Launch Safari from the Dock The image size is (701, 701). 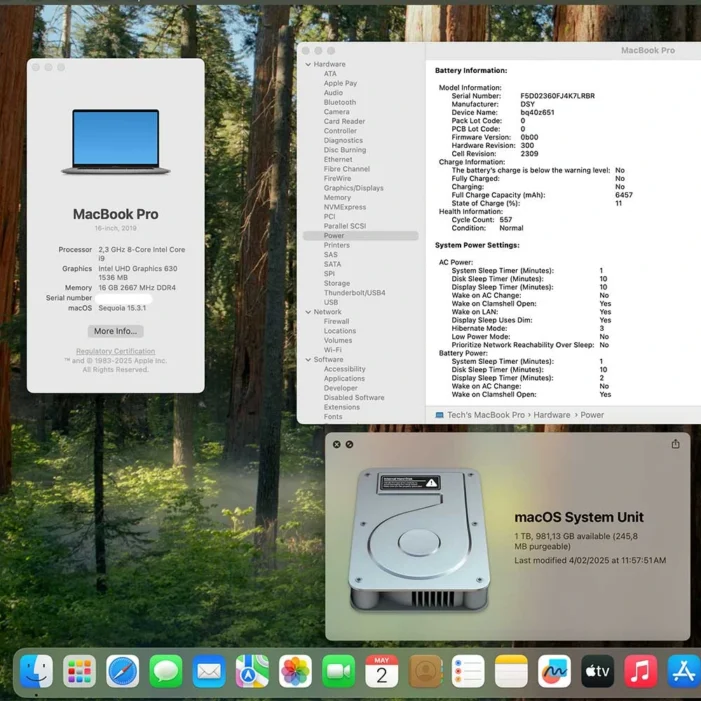coord(122,671)
